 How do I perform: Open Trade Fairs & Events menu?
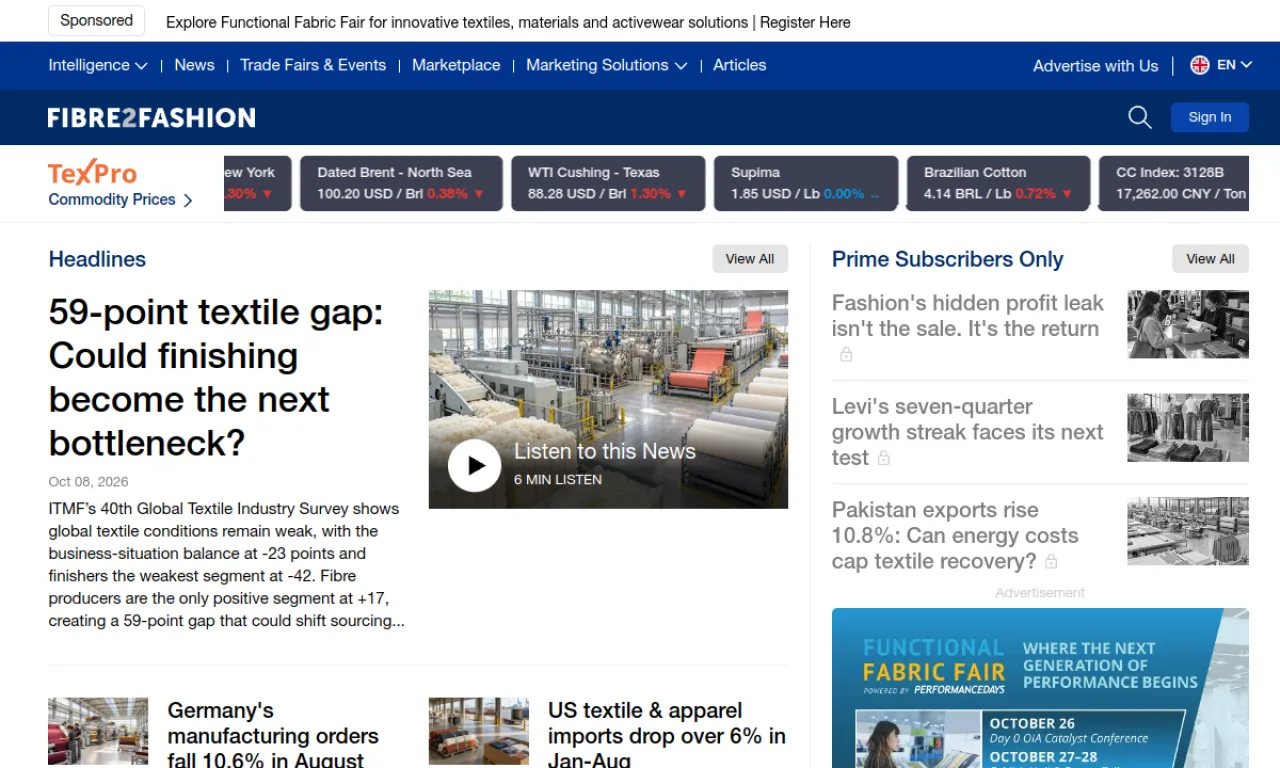pyautogui.click(x=313, y=65)
